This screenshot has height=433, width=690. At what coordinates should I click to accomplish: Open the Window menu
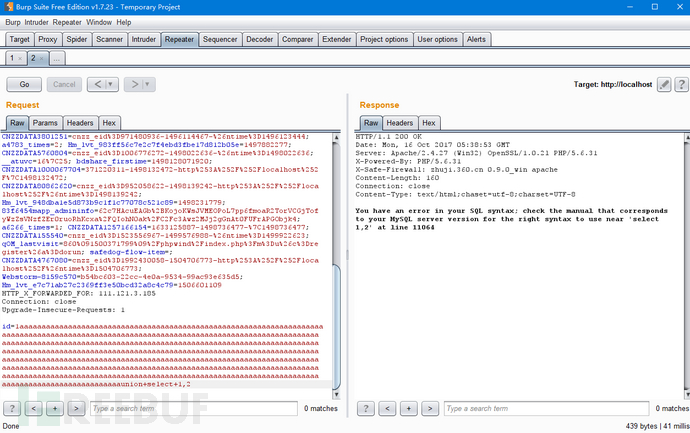click(x=99, y=22)
